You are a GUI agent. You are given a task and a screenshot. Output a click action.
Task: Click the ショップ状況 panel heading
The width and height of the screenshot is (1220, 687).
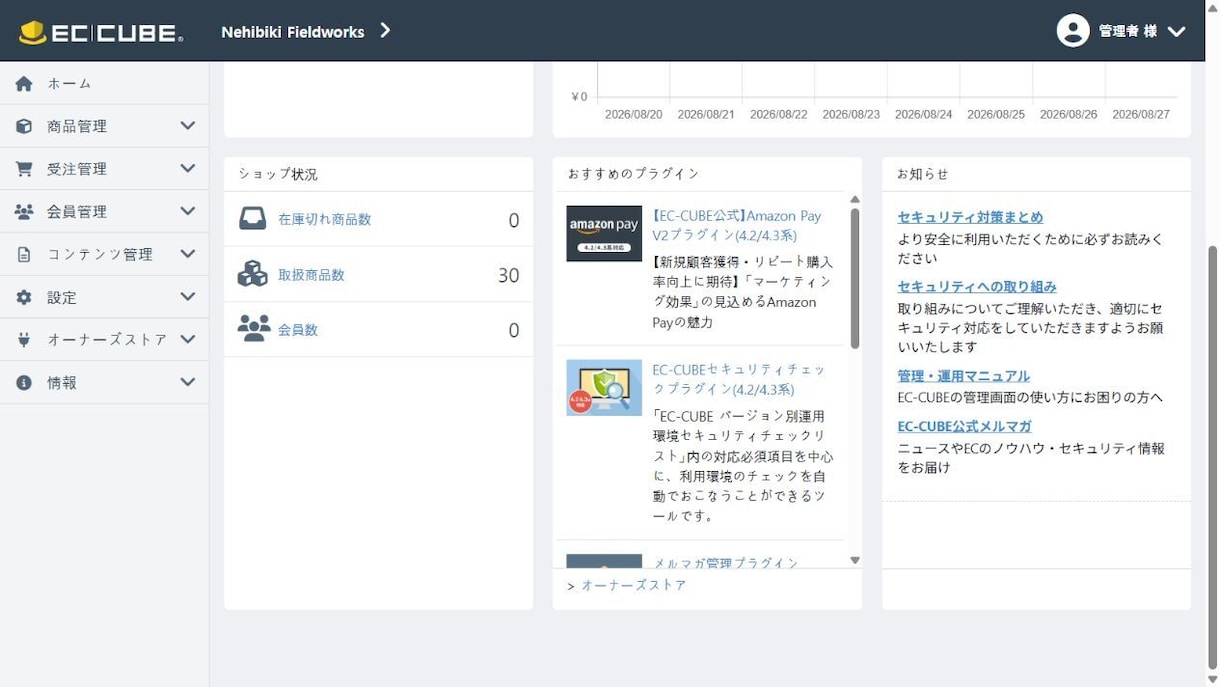coord(278,174)
